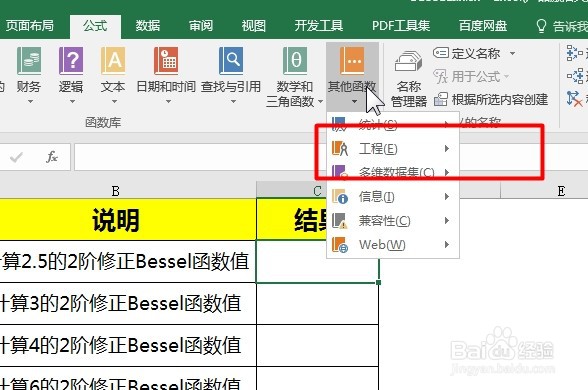This screenshot has width=588, height=390.
Task: Expand the Web(W) submenu arrow
Action: pos(447,244)
